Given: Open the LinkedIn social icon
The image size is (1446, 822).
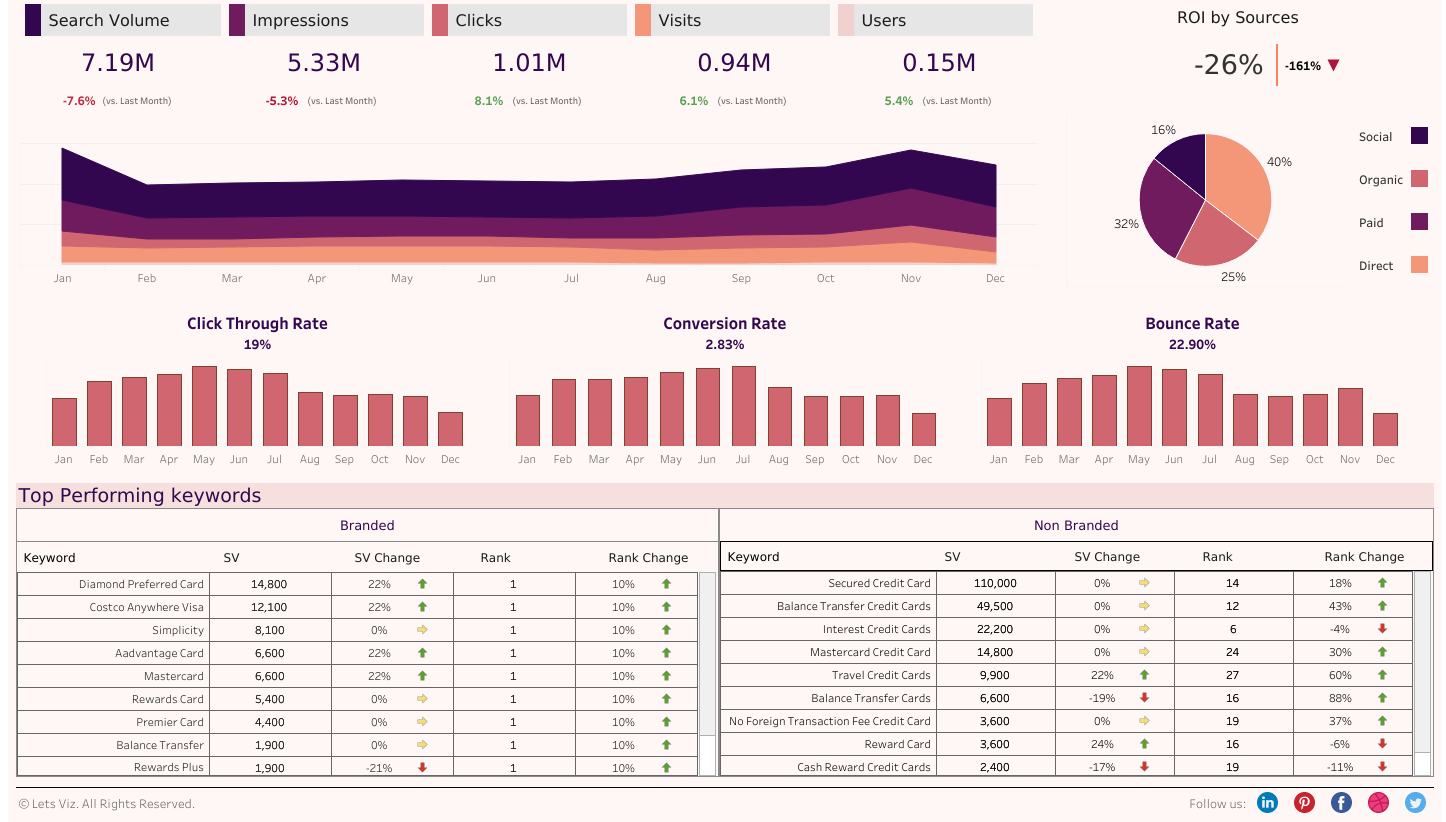Looking at the screenshot, I should coord(1267,802).
